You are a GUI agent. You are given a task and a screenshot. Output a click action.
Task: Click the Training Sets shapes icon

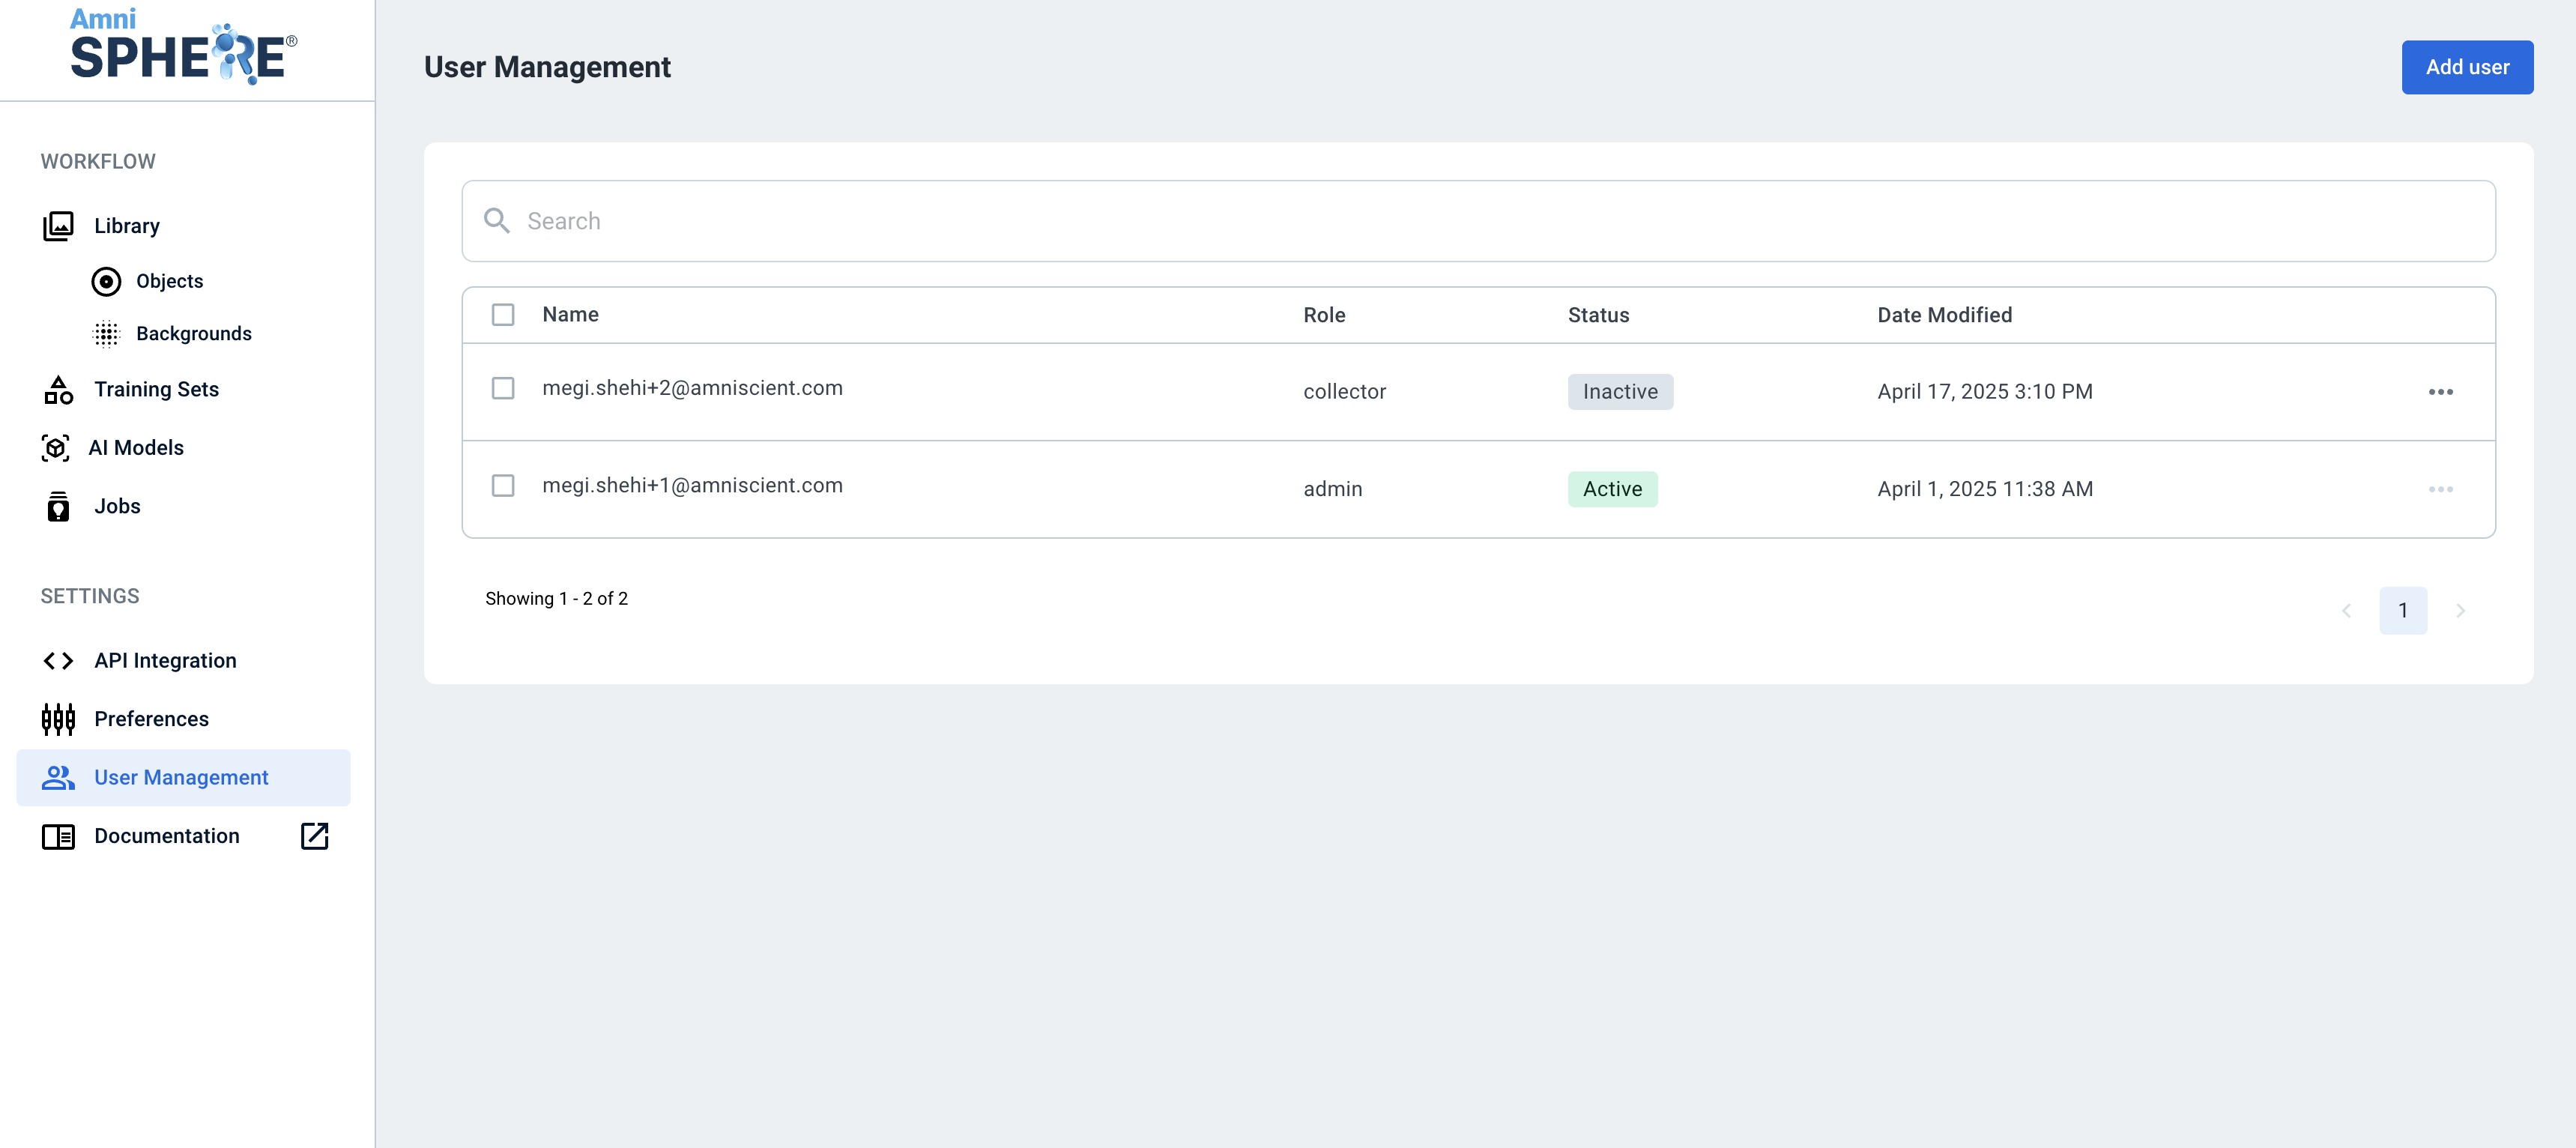pyautogui.click(x=58, y=390)
